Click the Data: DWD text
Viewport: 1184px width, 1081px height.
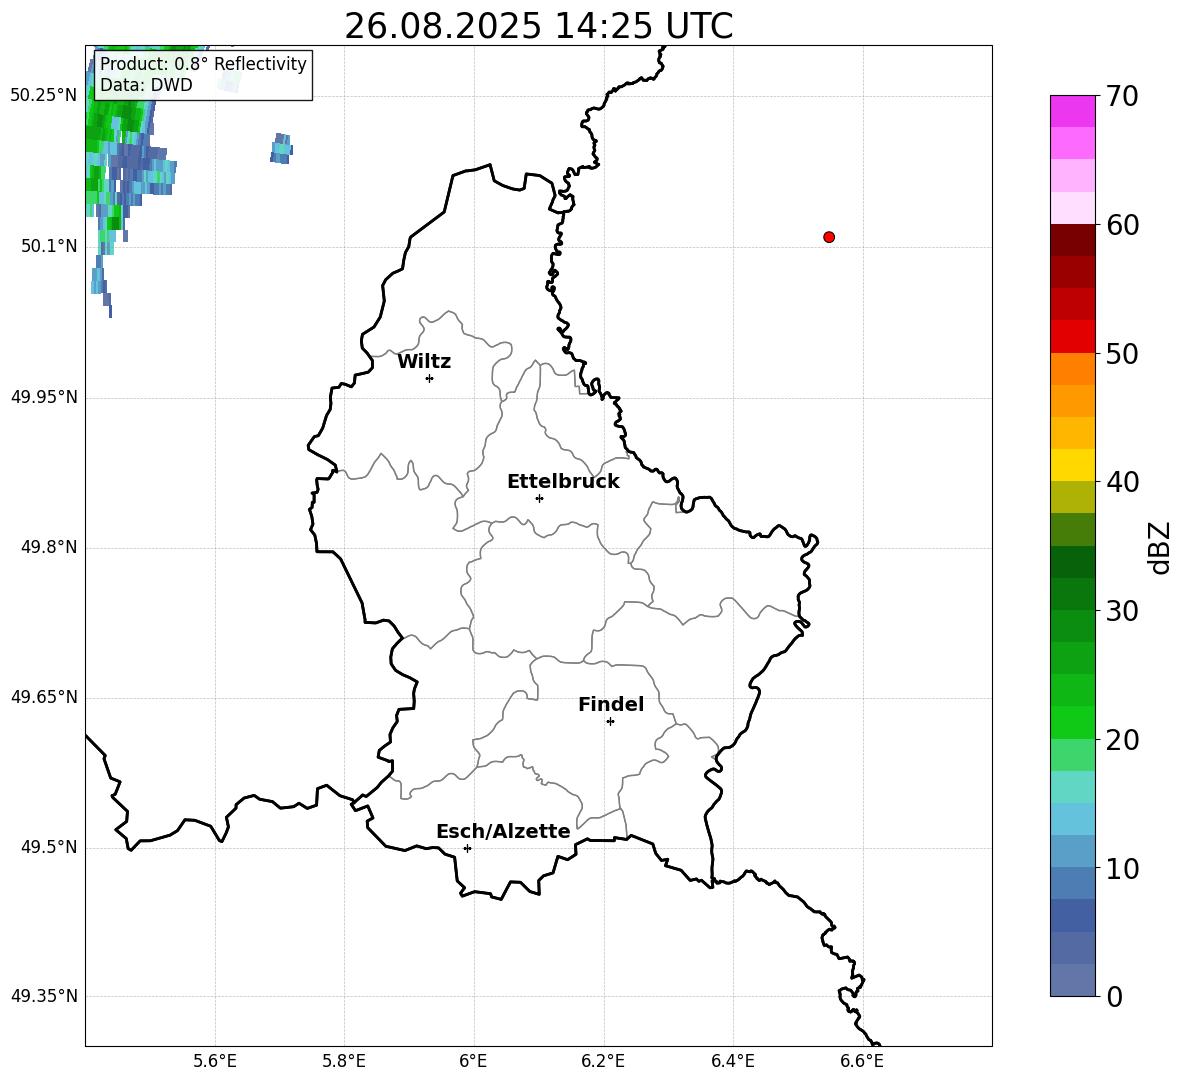[x=146, y=85]
